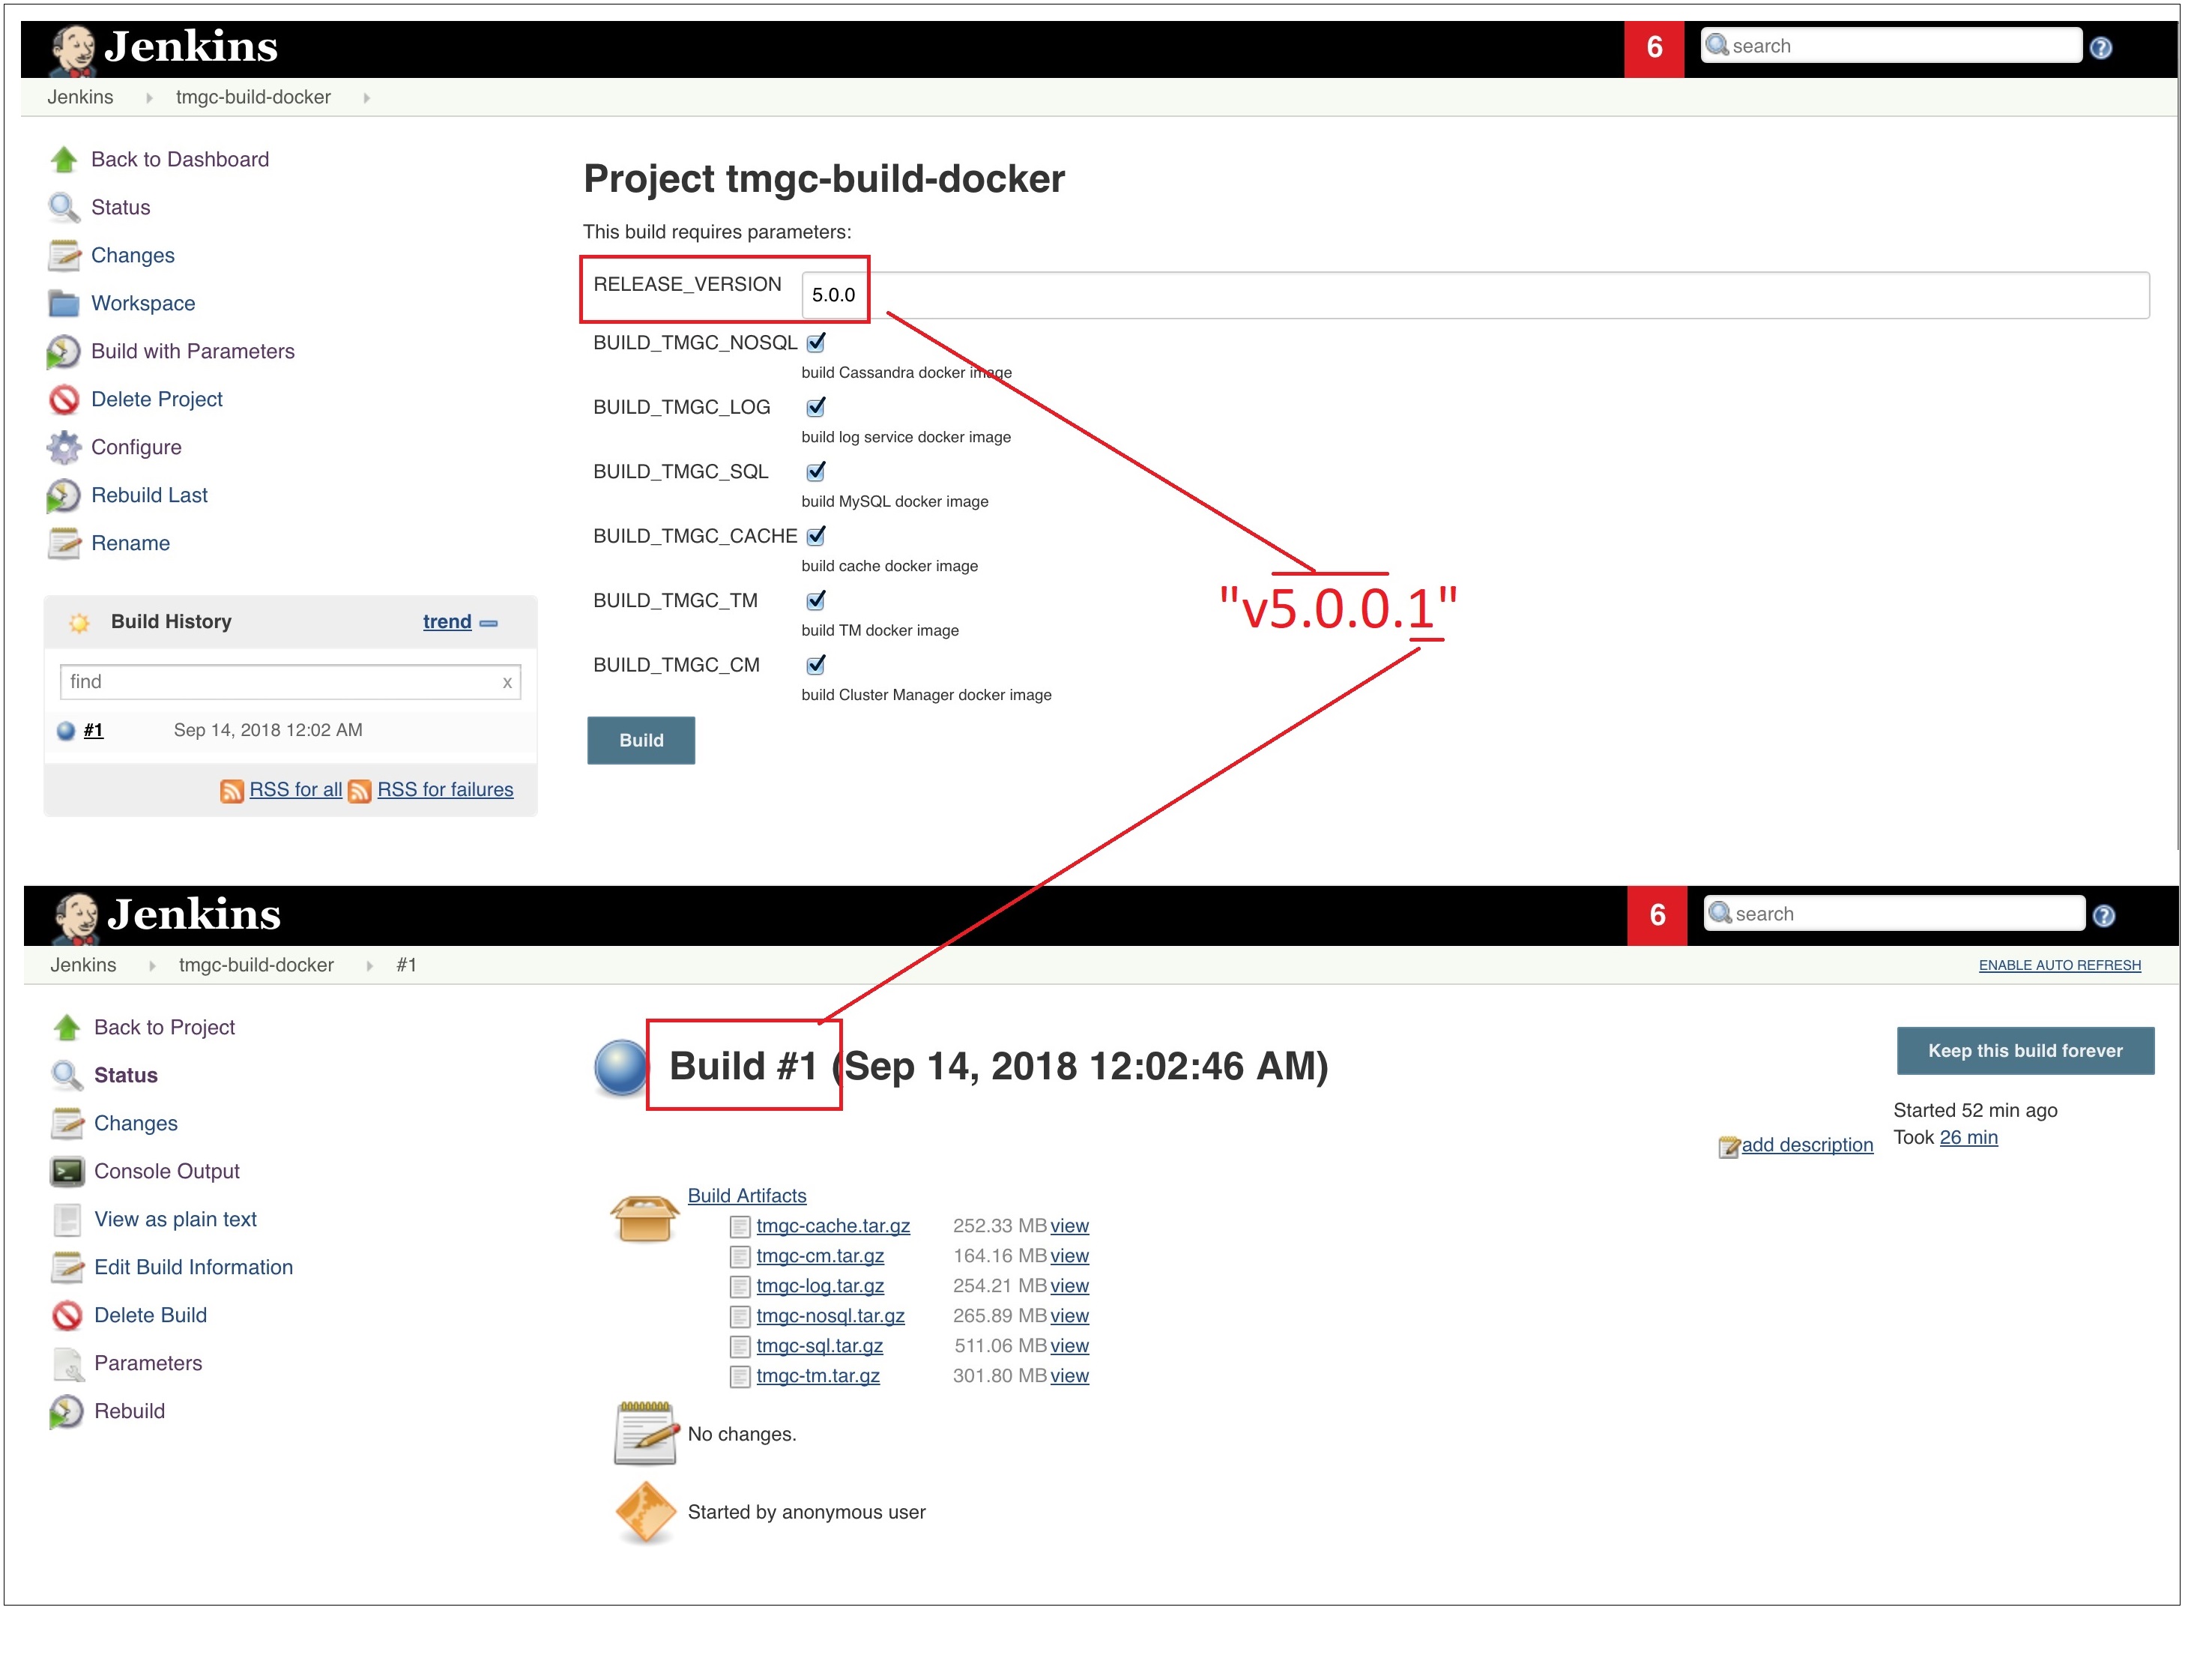Clear the find field with the x button
Image resolution: width=2212 pixels, height=1655 pixels.
tap(507, 683)
